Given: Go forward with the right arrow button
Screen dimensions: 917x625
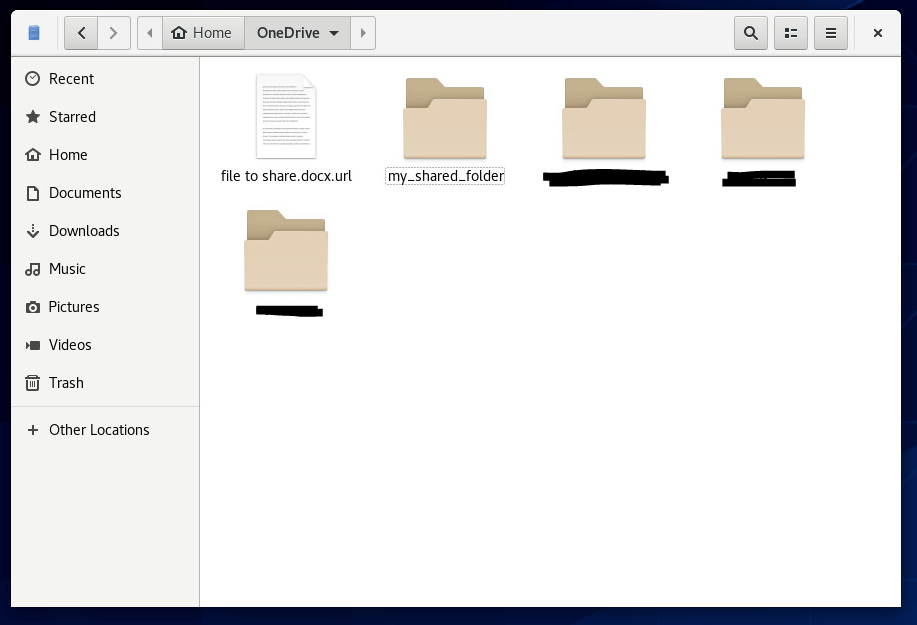Looking at the screenshot, I should coord(114,33).
